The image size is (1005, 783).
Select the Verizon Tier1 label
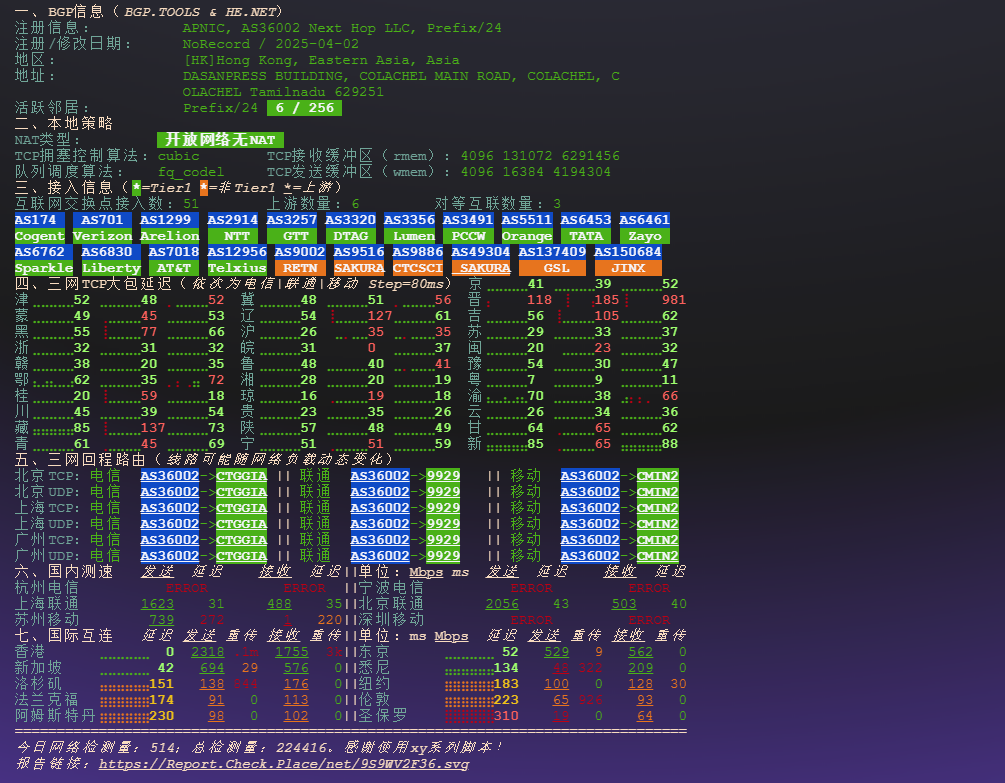click(x=103, y=236)
